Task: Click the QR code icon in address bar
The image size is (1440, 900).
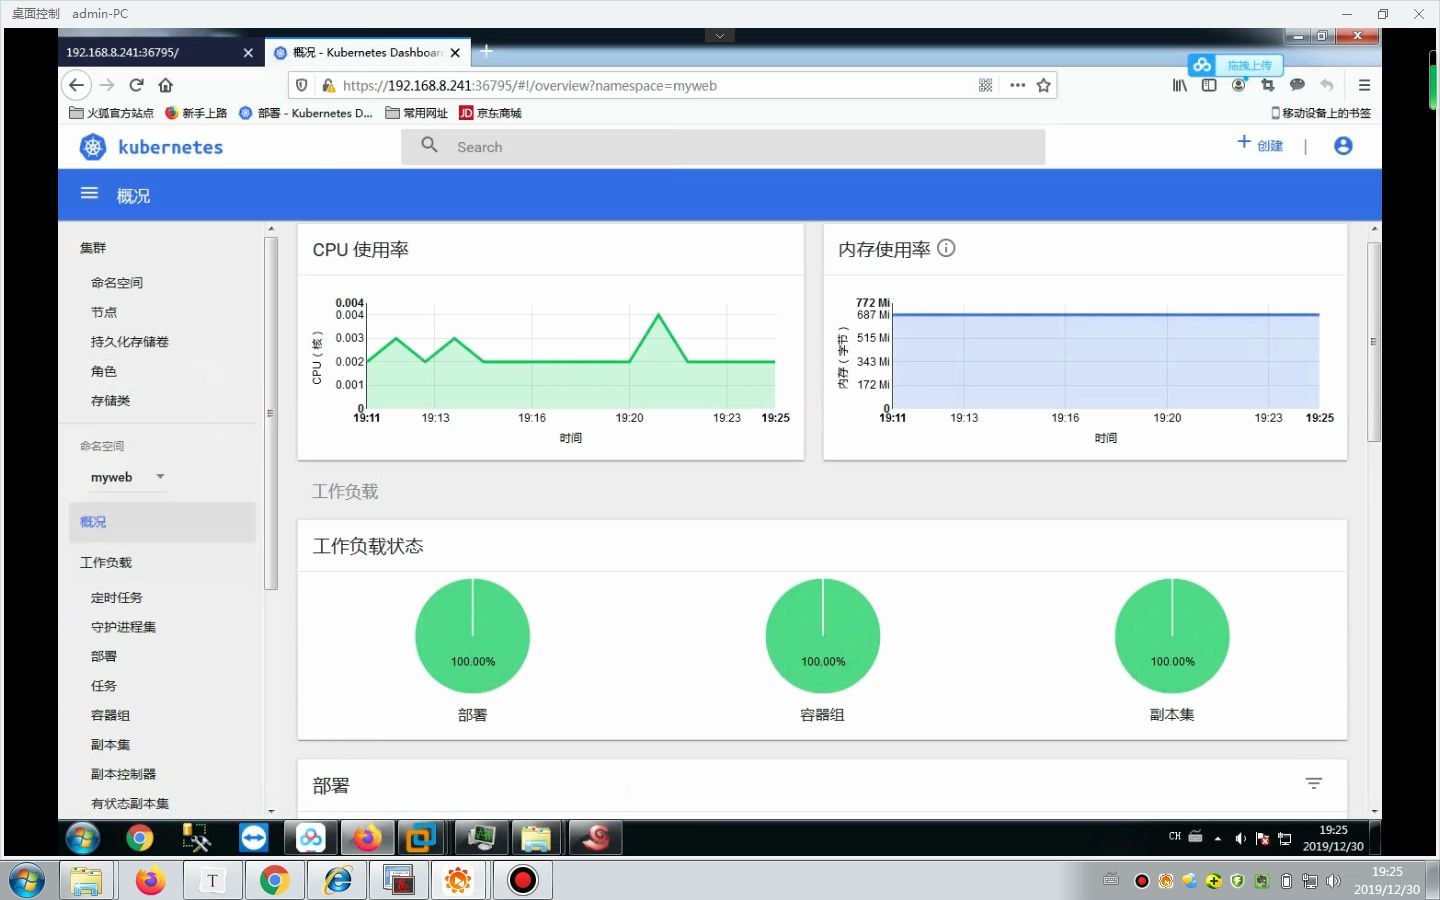Action: click(x=985, y=86)
